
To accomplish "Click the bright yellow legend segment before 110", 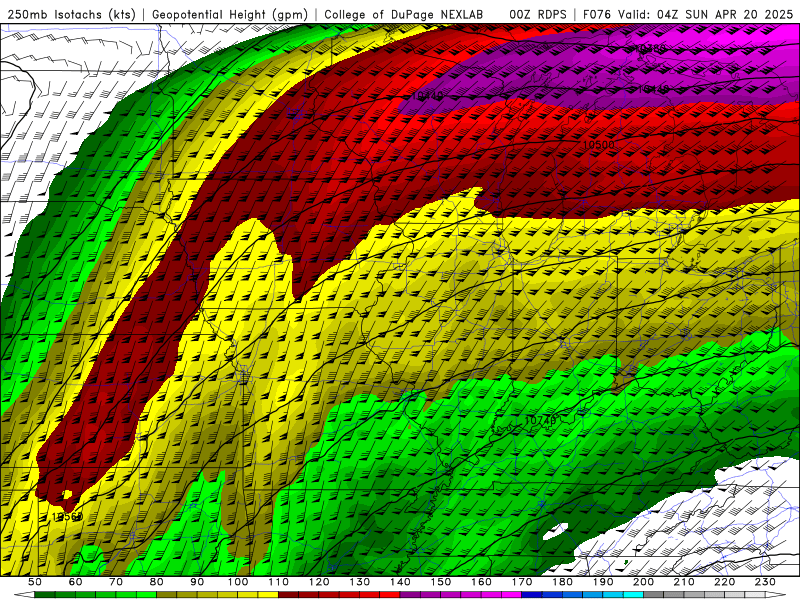I will pyautogui.click(x=268, y=595).
